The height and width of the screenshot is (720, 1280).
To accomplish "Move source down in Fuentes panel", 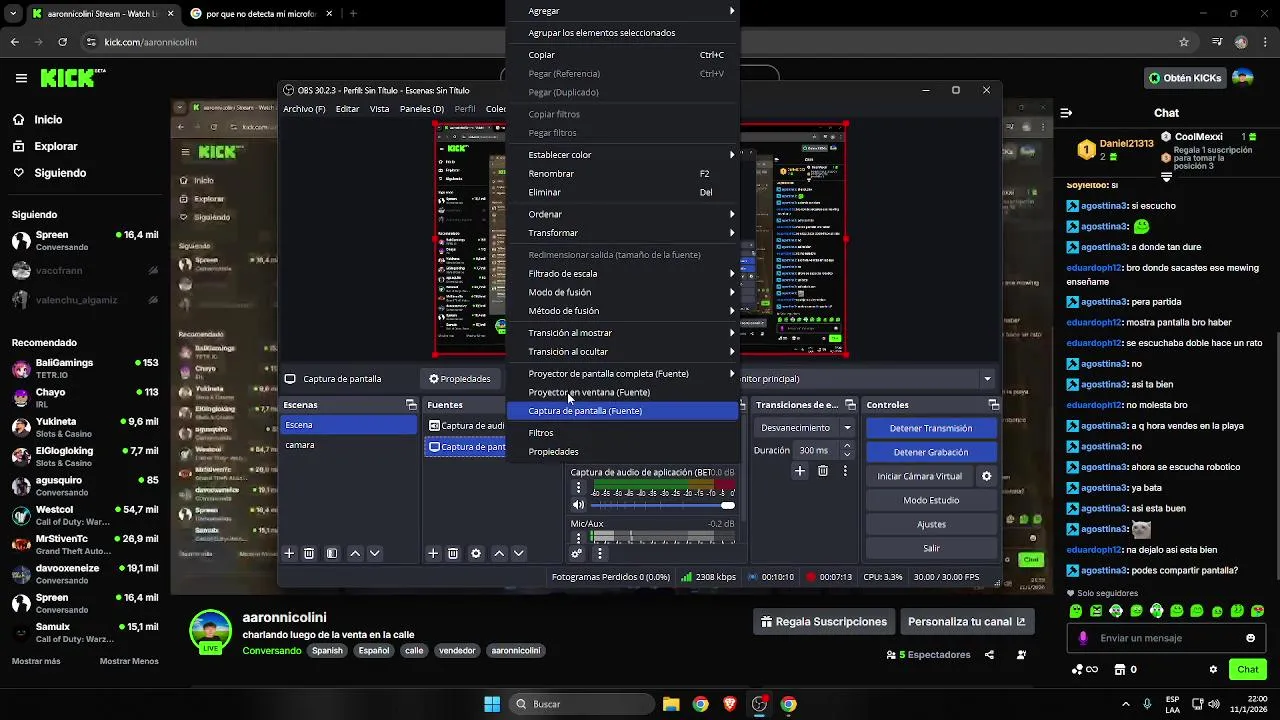I will click(x=519, y=553).
